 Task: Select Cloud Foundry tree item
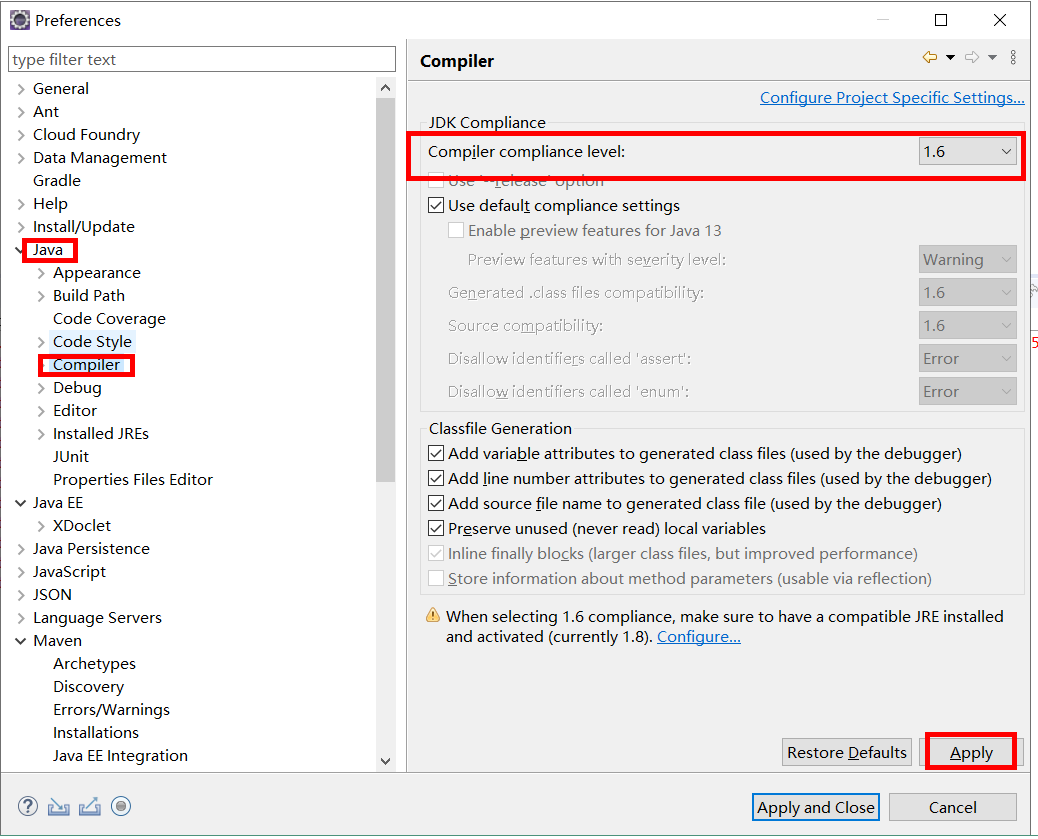click(87, 135)
